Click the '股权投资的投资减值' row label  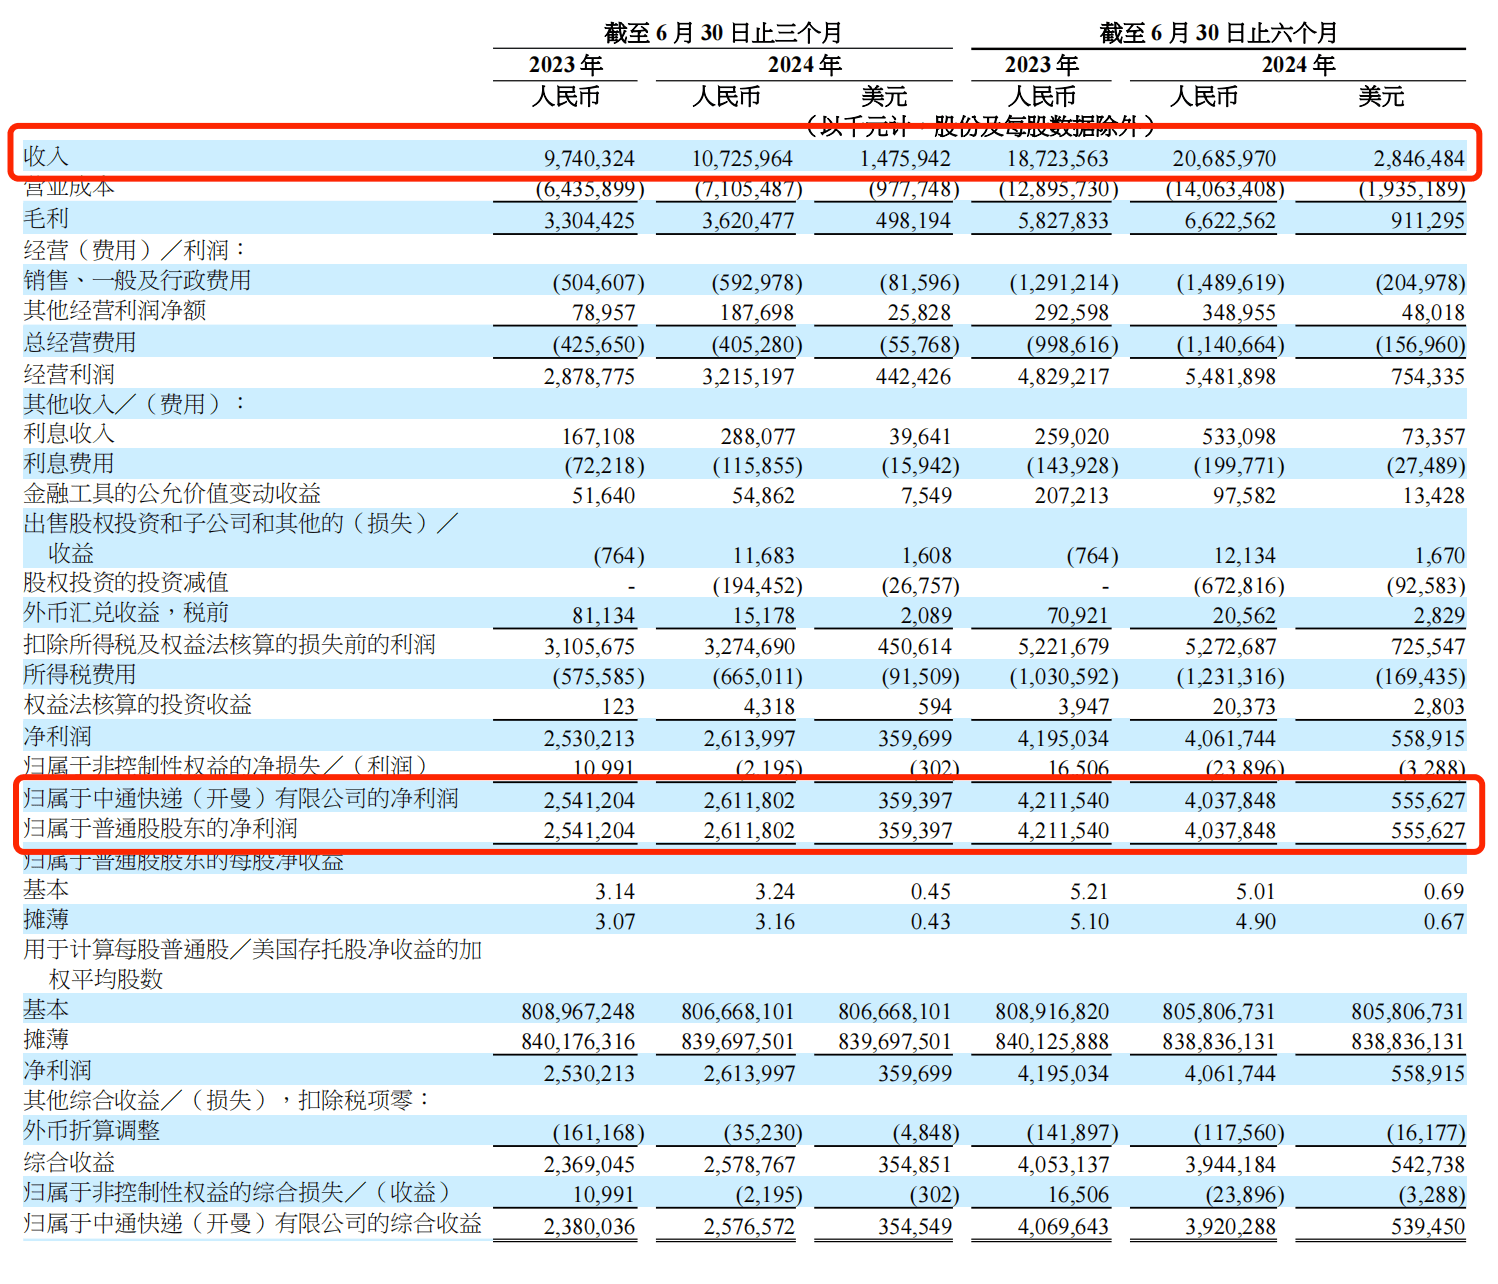126,583
